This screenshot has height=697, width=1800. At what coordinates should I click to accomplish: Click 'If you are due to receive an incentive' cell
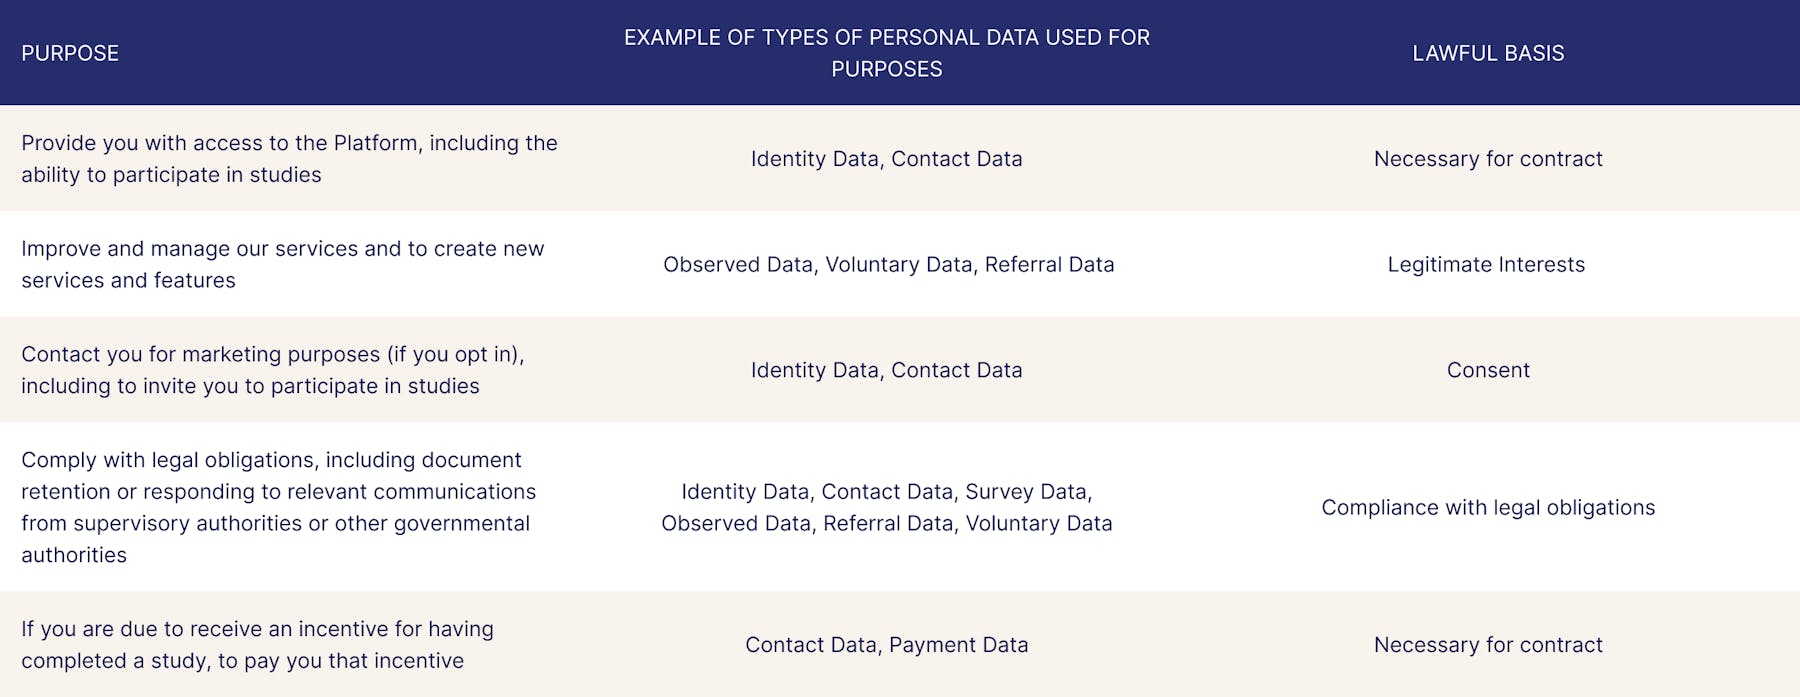258,645
